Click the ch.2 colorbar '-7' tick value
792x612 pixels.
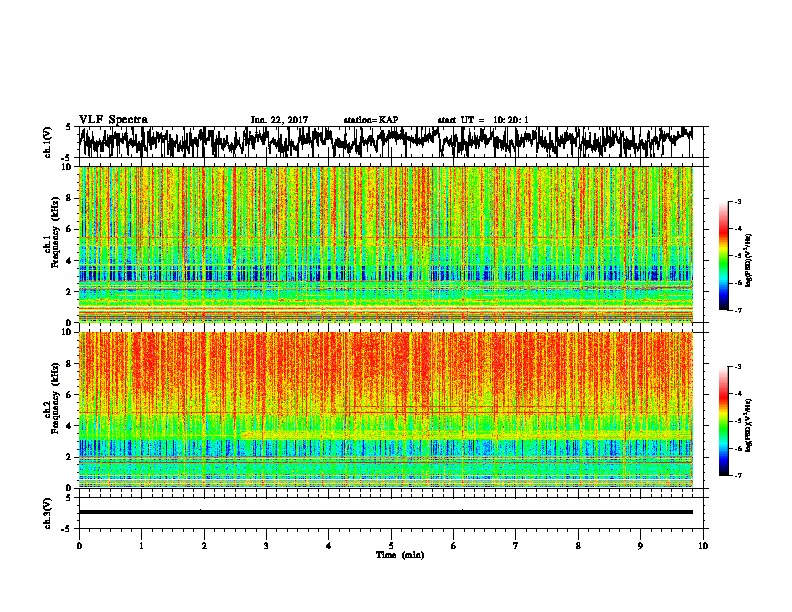tap(737, 476)
